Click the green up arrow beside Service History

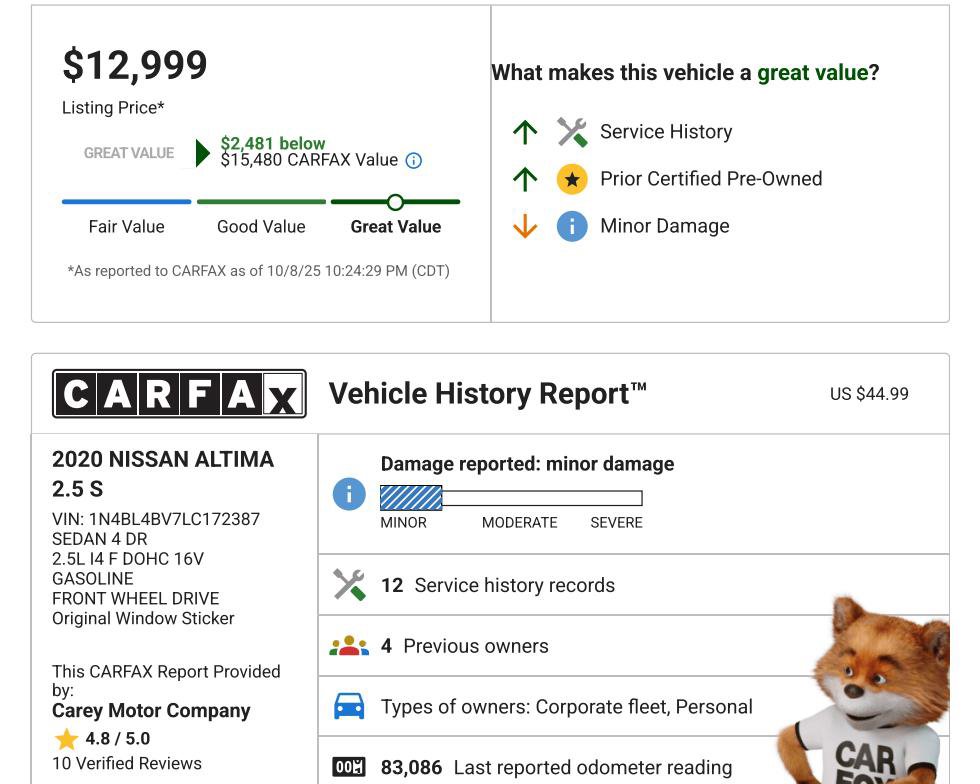(x=524, y=131)
